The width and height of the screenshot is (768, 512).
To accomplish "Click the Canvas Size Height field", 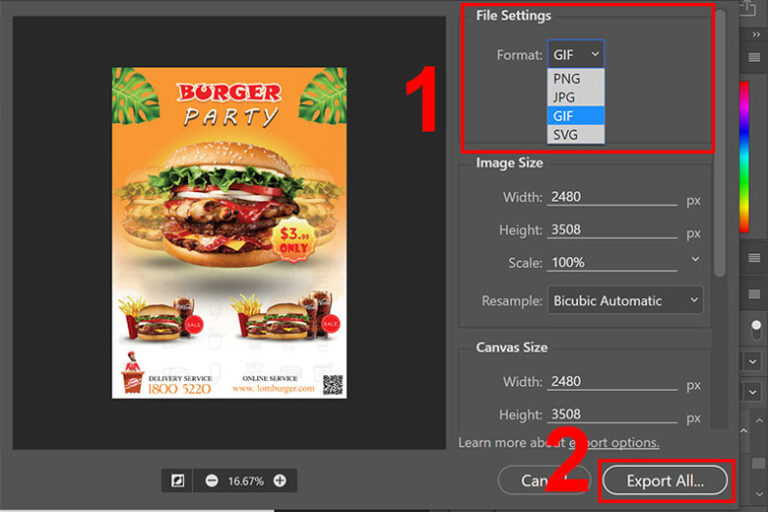I will coord(612,414).
